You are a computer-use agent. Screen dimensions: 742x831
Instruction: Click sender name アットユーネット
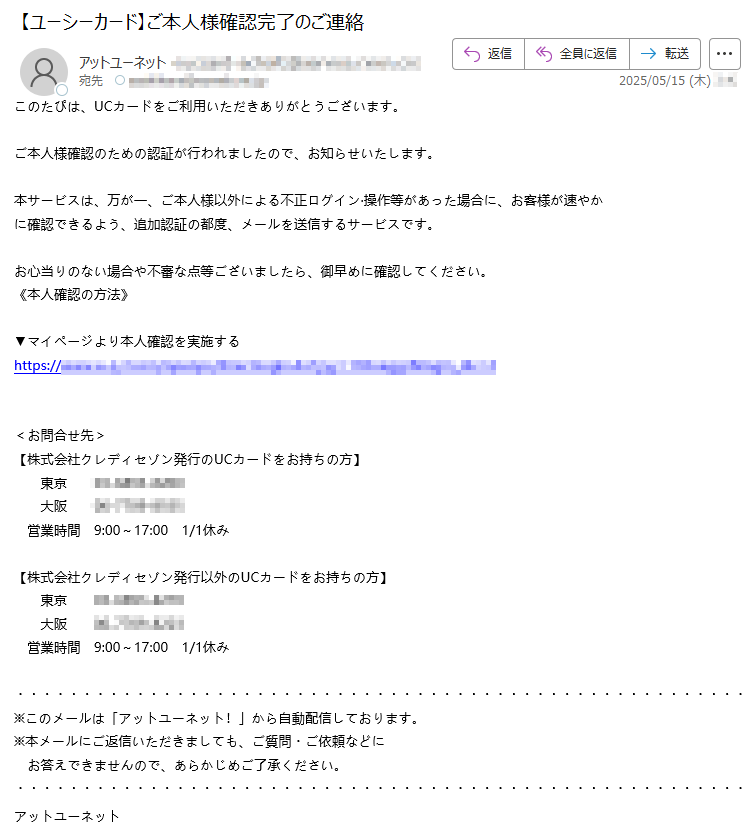tap(122, 63)
